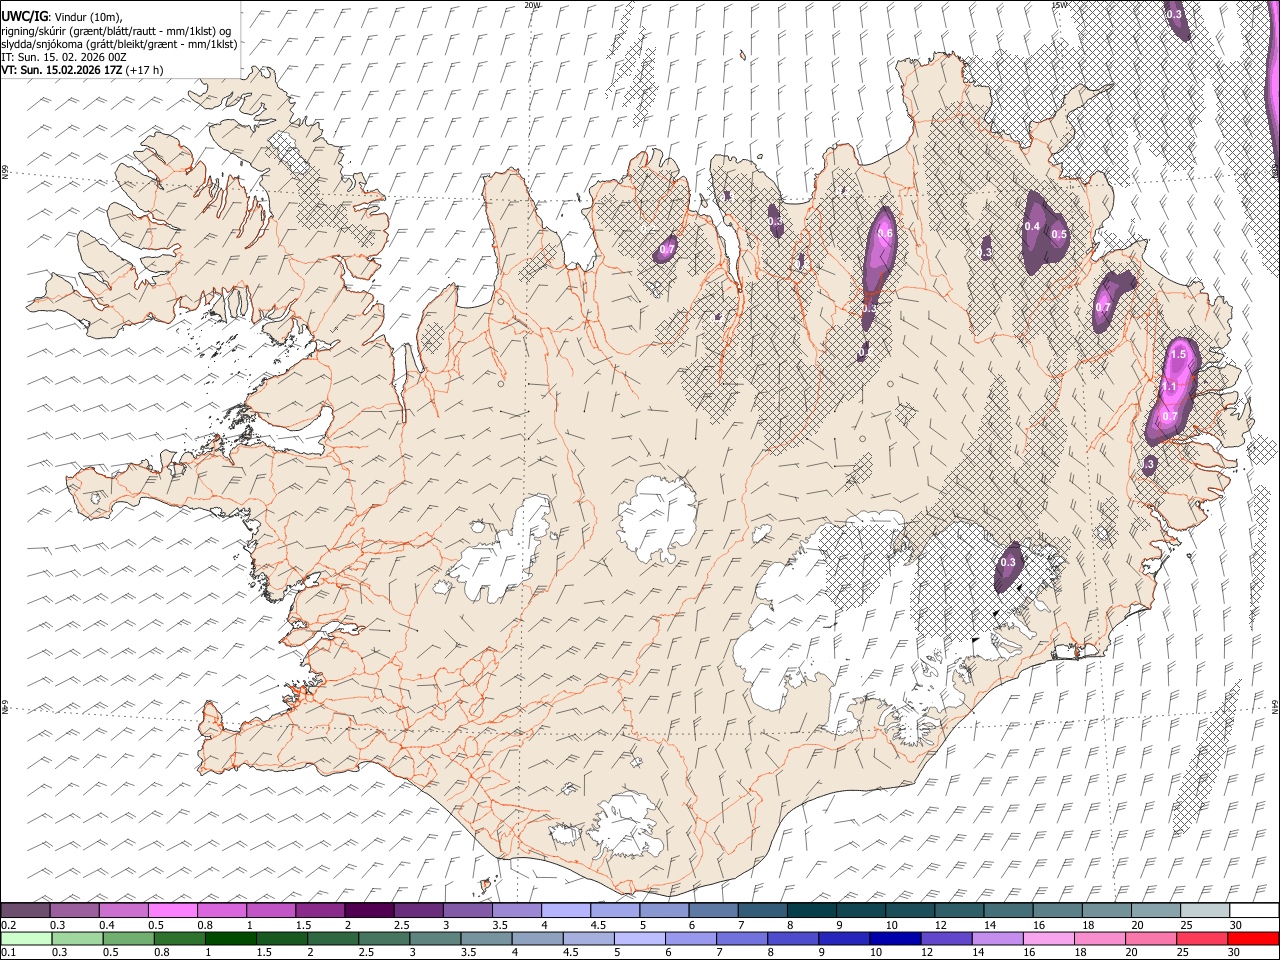Pick lower legend deep blue swatch between 10 and 12

[894, 939]
